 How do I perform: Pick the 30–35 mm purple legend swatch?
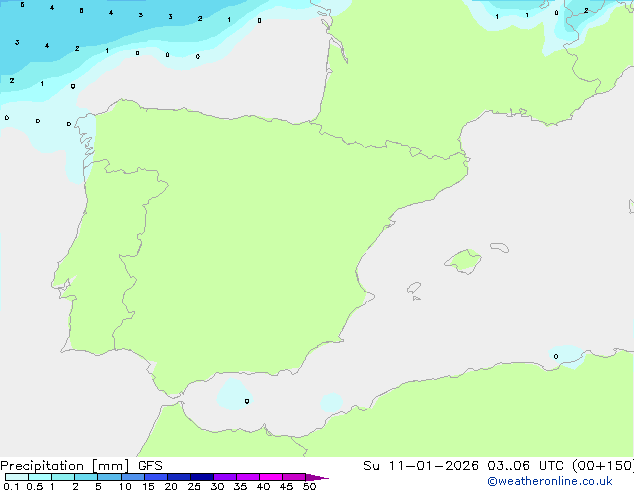[224, 477]
